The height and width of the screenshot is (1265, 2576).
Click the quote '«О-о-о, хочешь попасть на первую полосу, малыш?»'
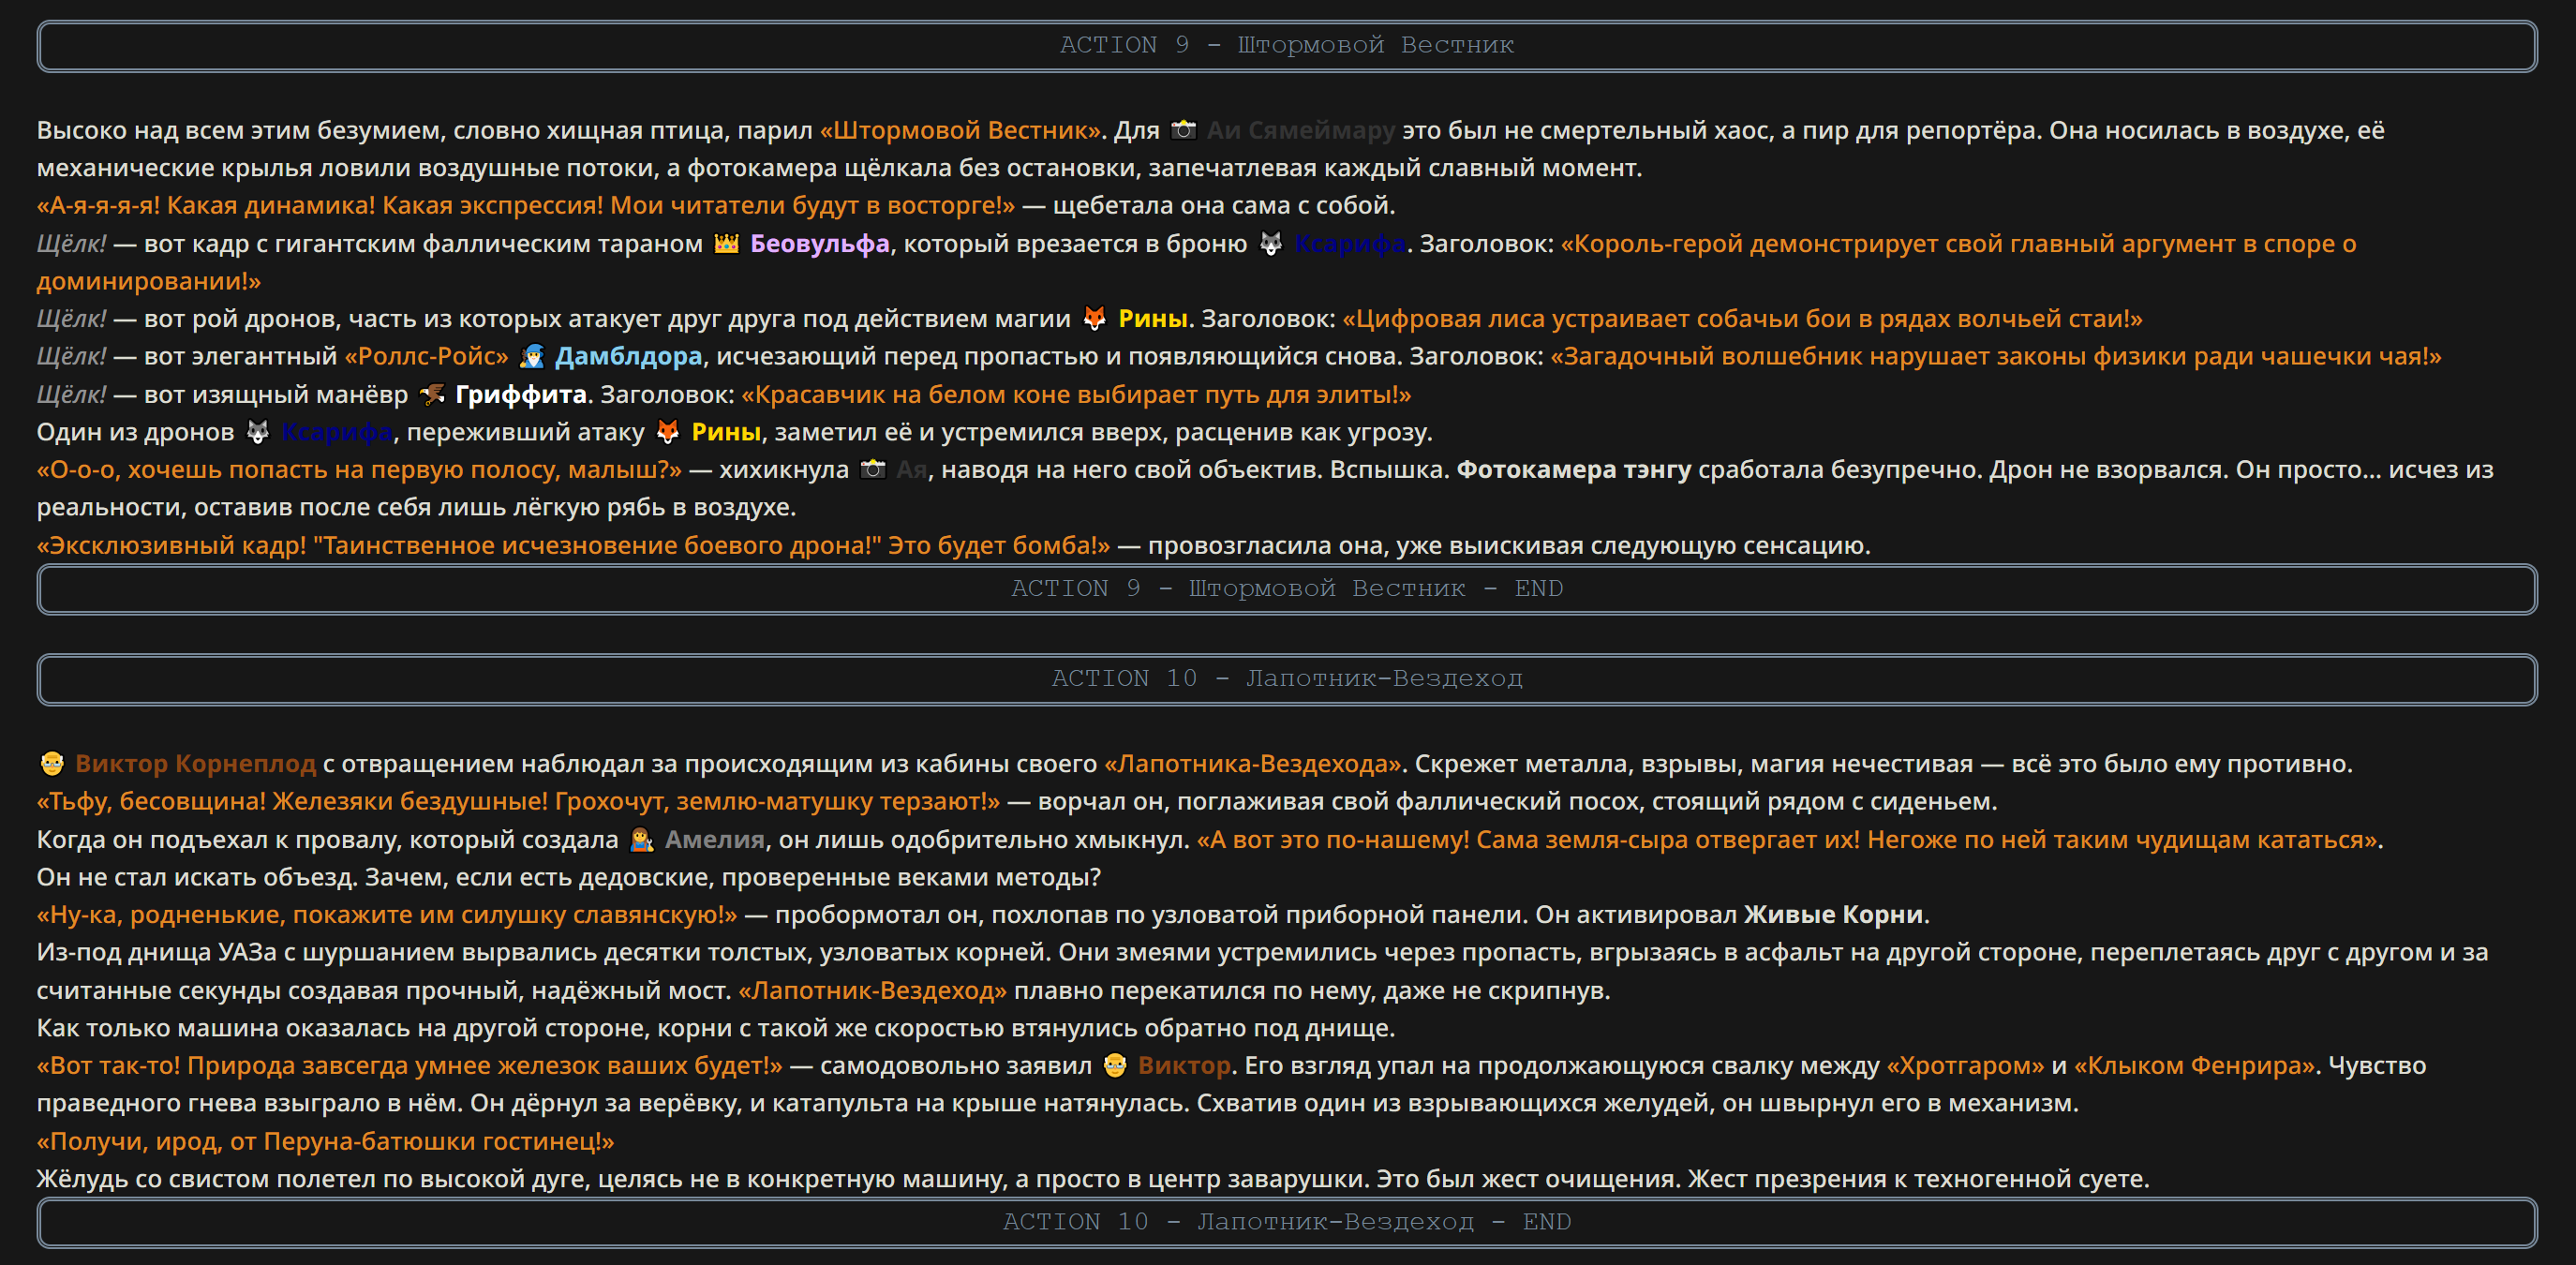359,470
